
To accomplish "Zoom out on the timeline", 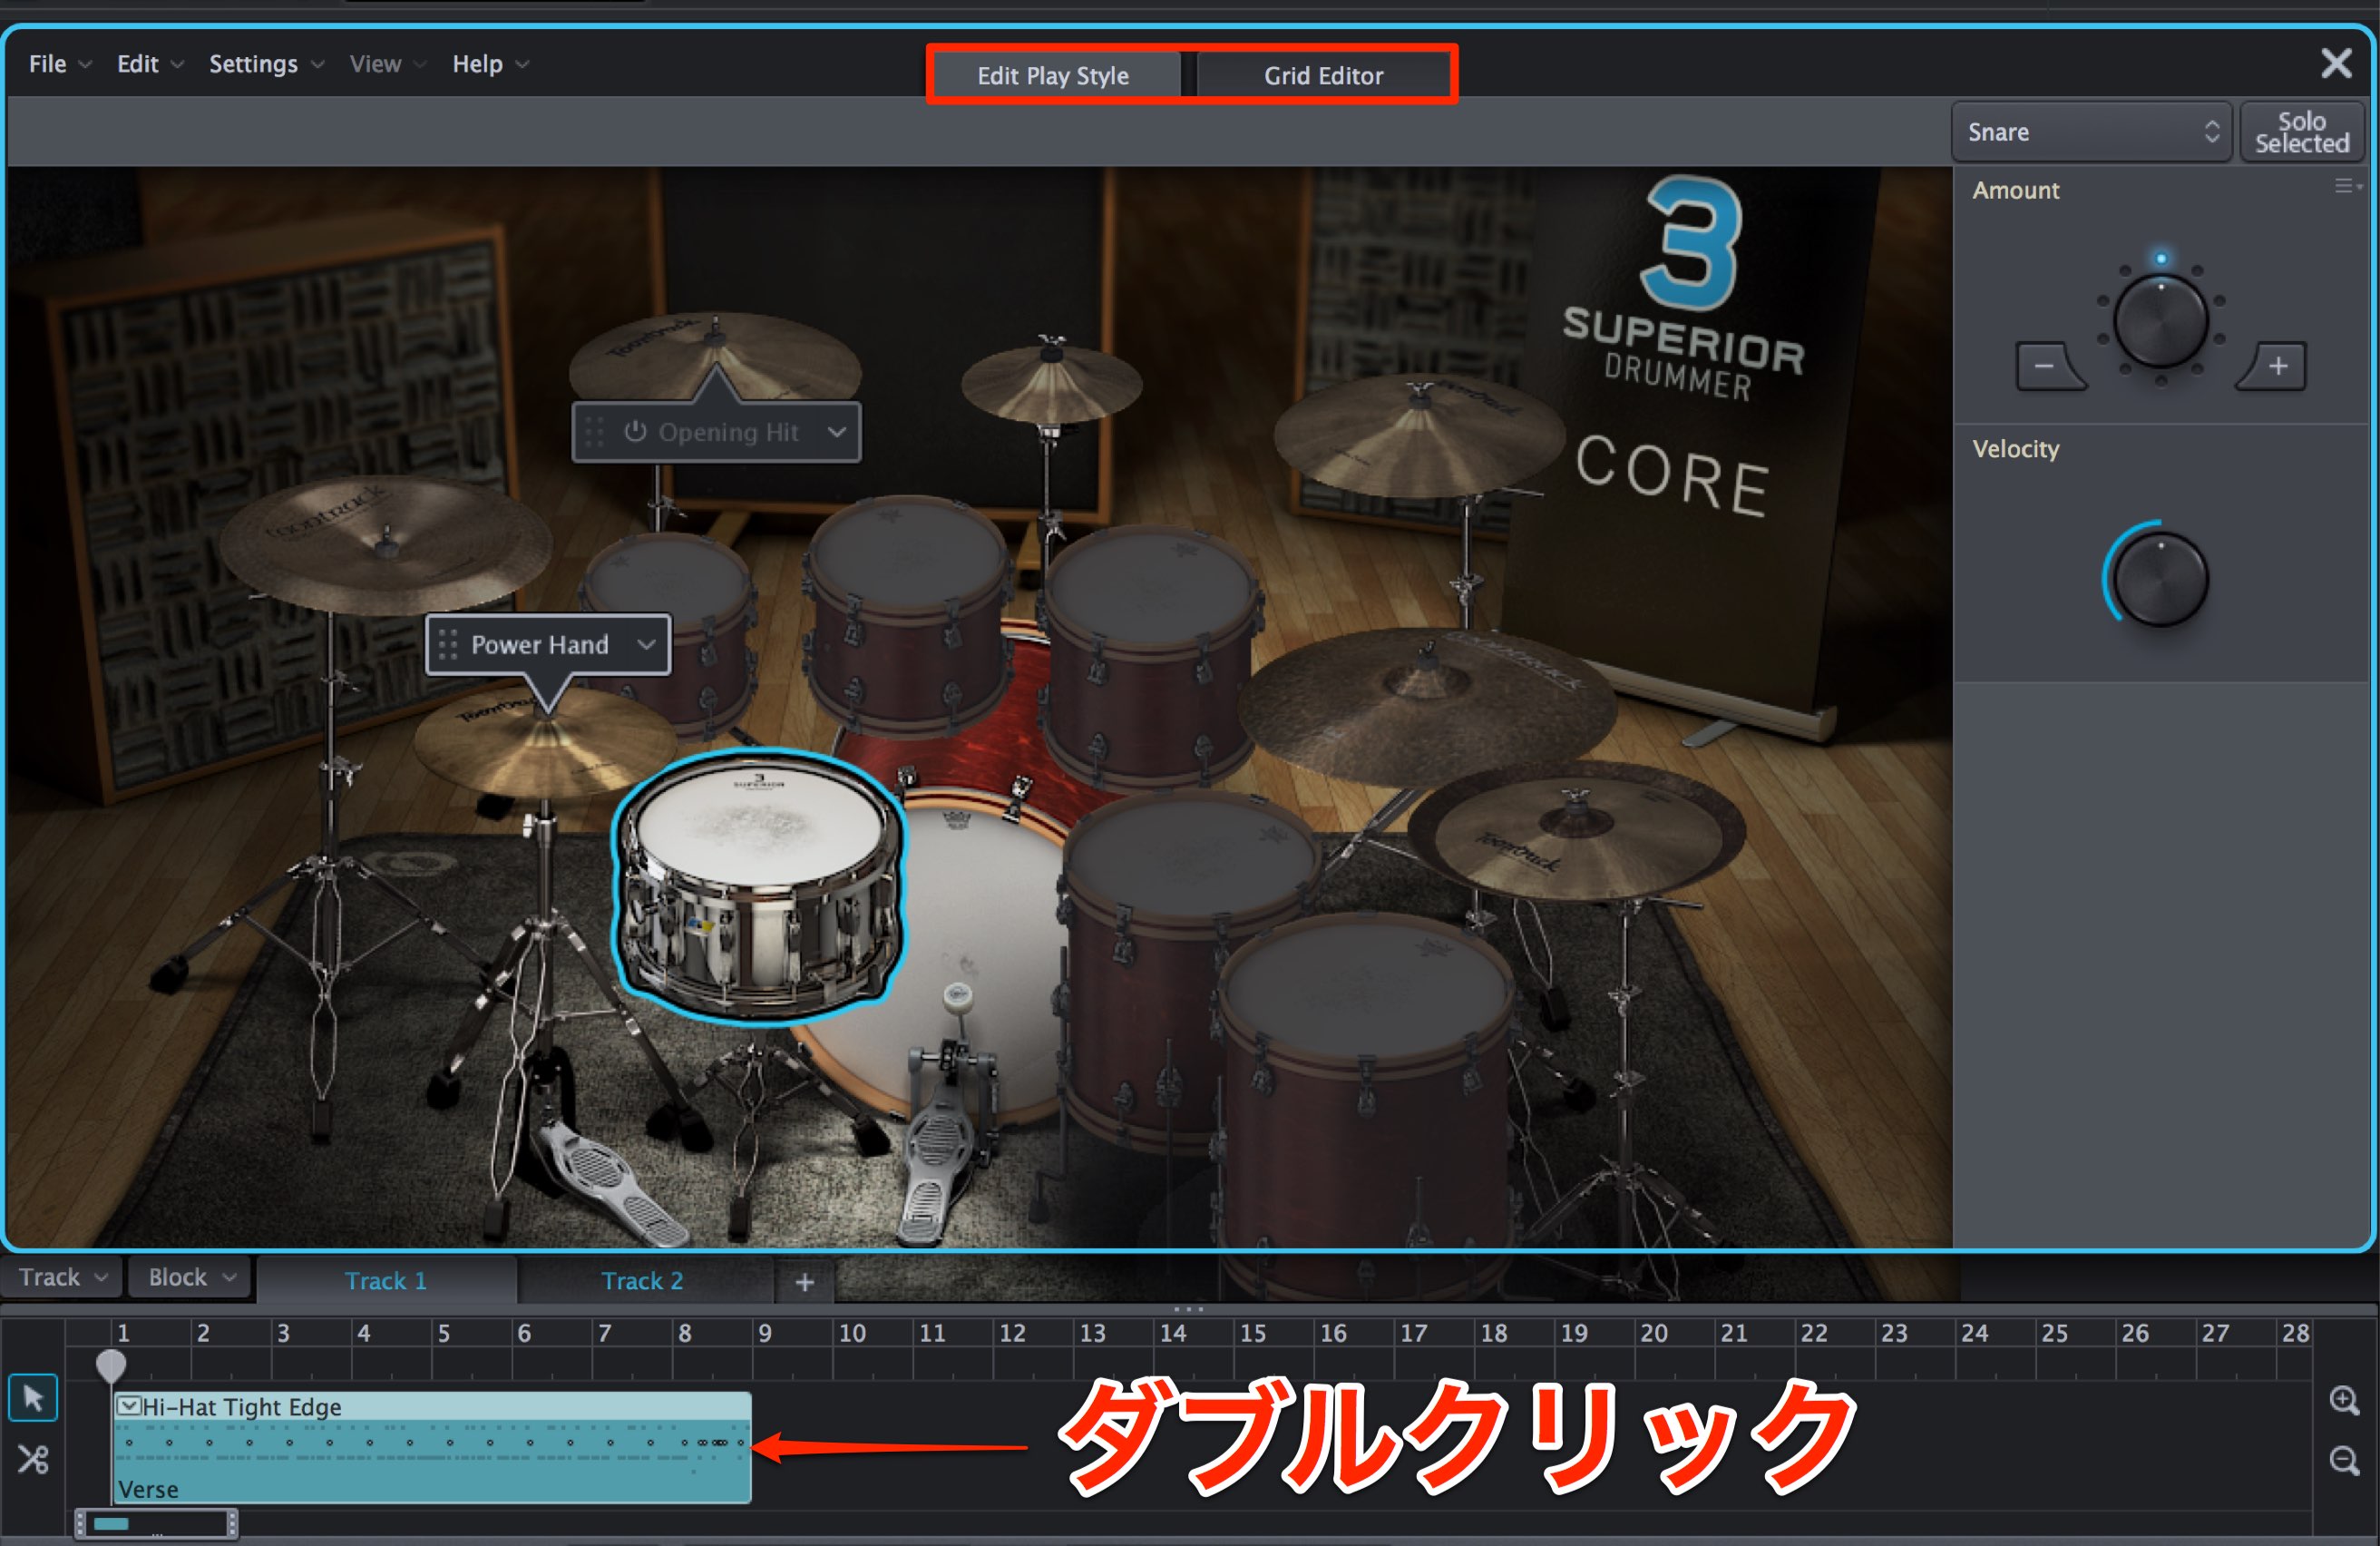I will [x=2344, y=1461].
